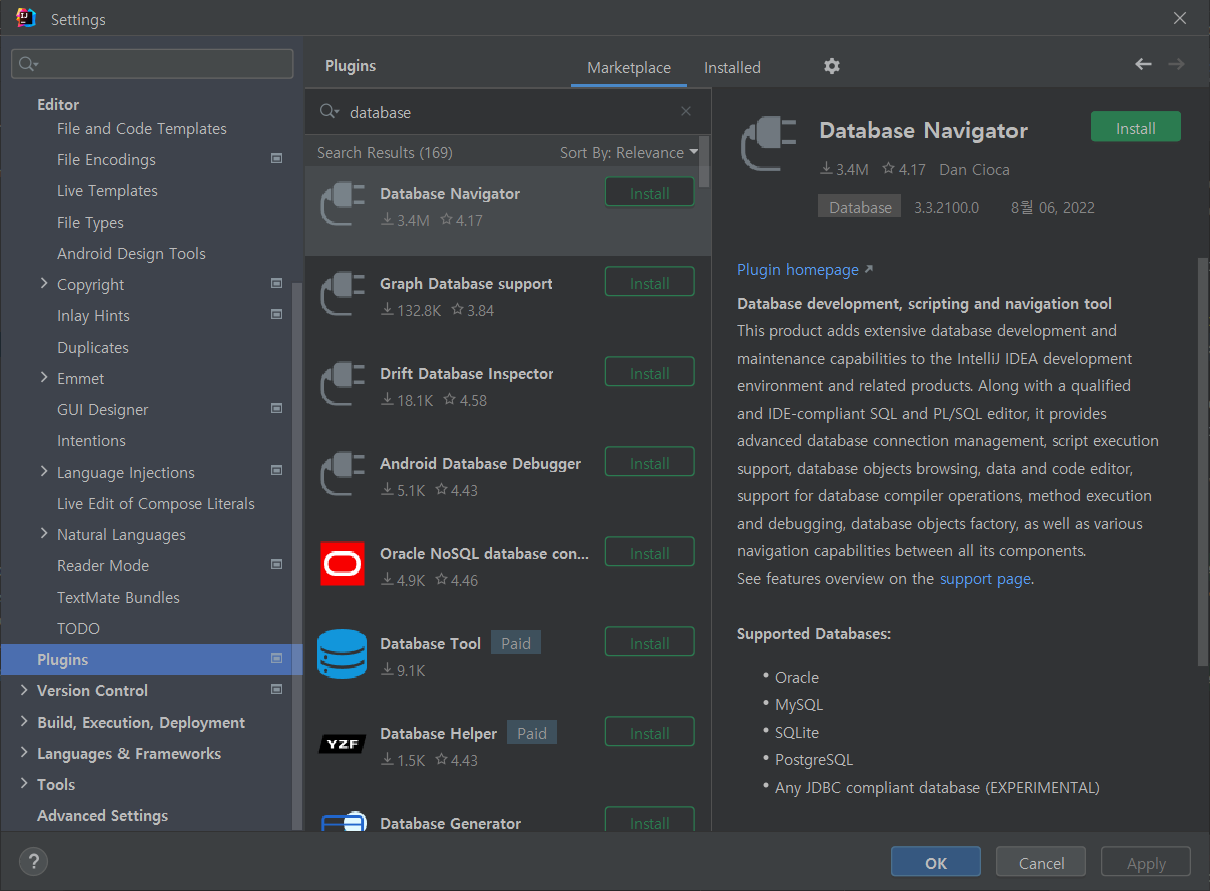Open the Intentions settings page

pos(91,440)
